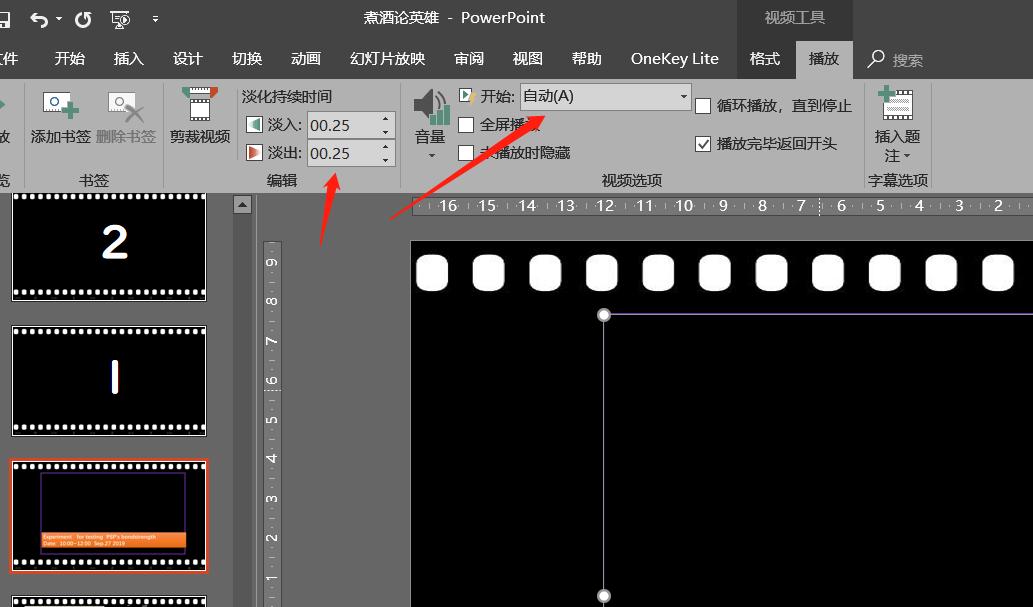
Task: Click the Undo icon in quick access toolbar
Action: coord(38,18)
